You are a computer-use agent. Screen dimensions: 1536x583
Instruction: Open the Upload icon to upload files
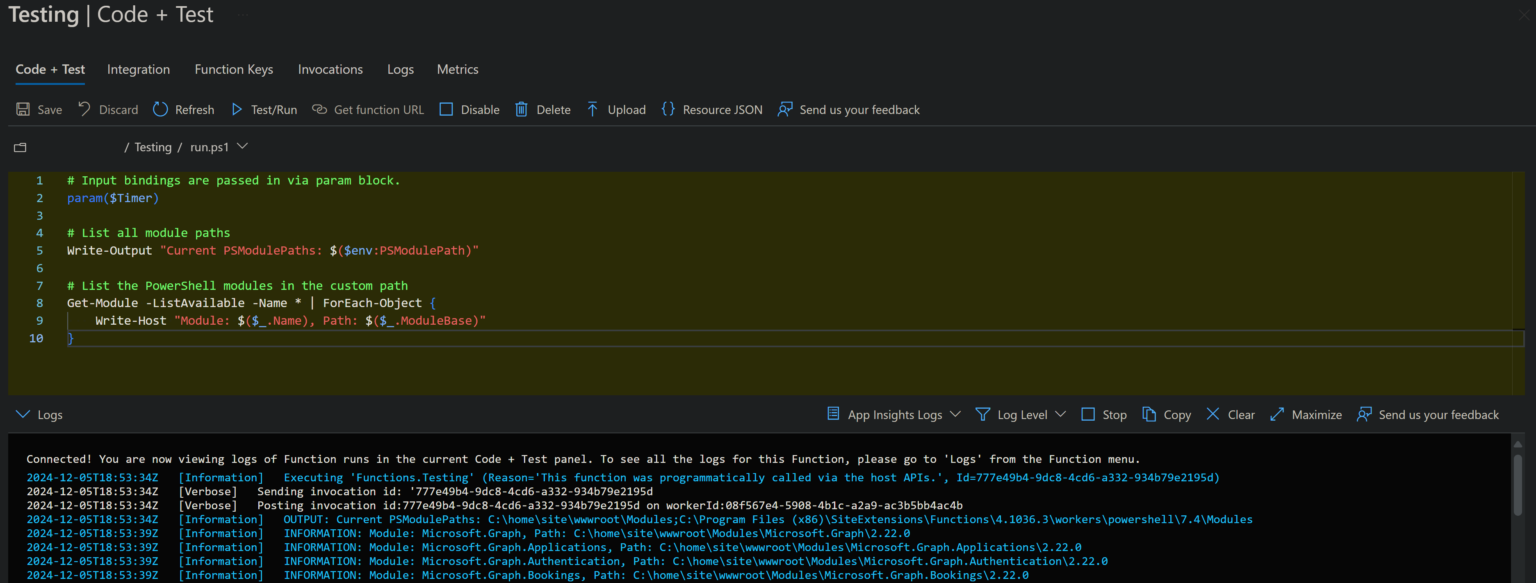[x=592, y=109]
